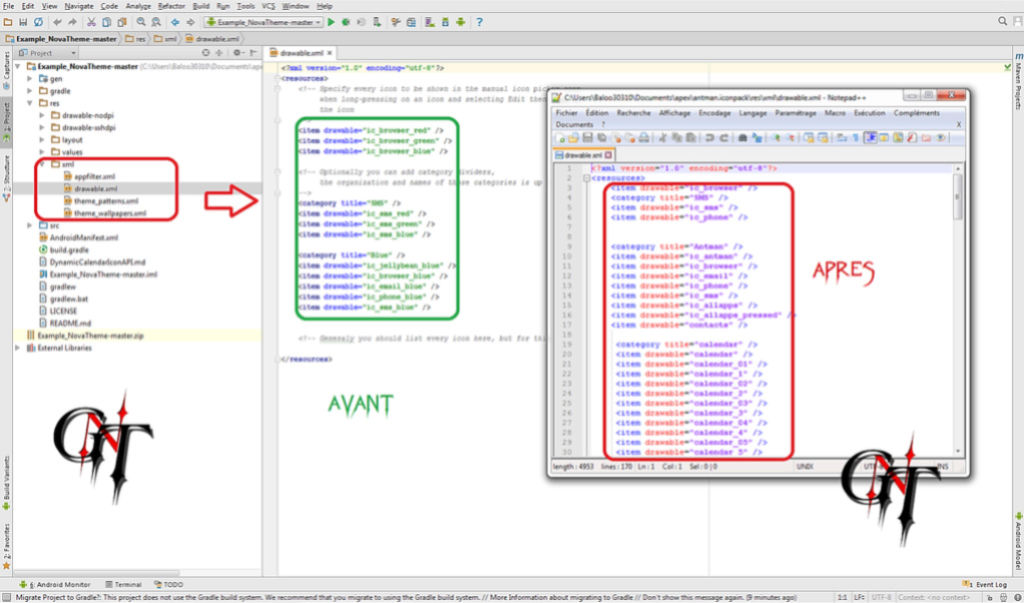Click the Redo icon in Notepad++ toolbar
This screenshot has width=1024, height=603.
[724, 138]
